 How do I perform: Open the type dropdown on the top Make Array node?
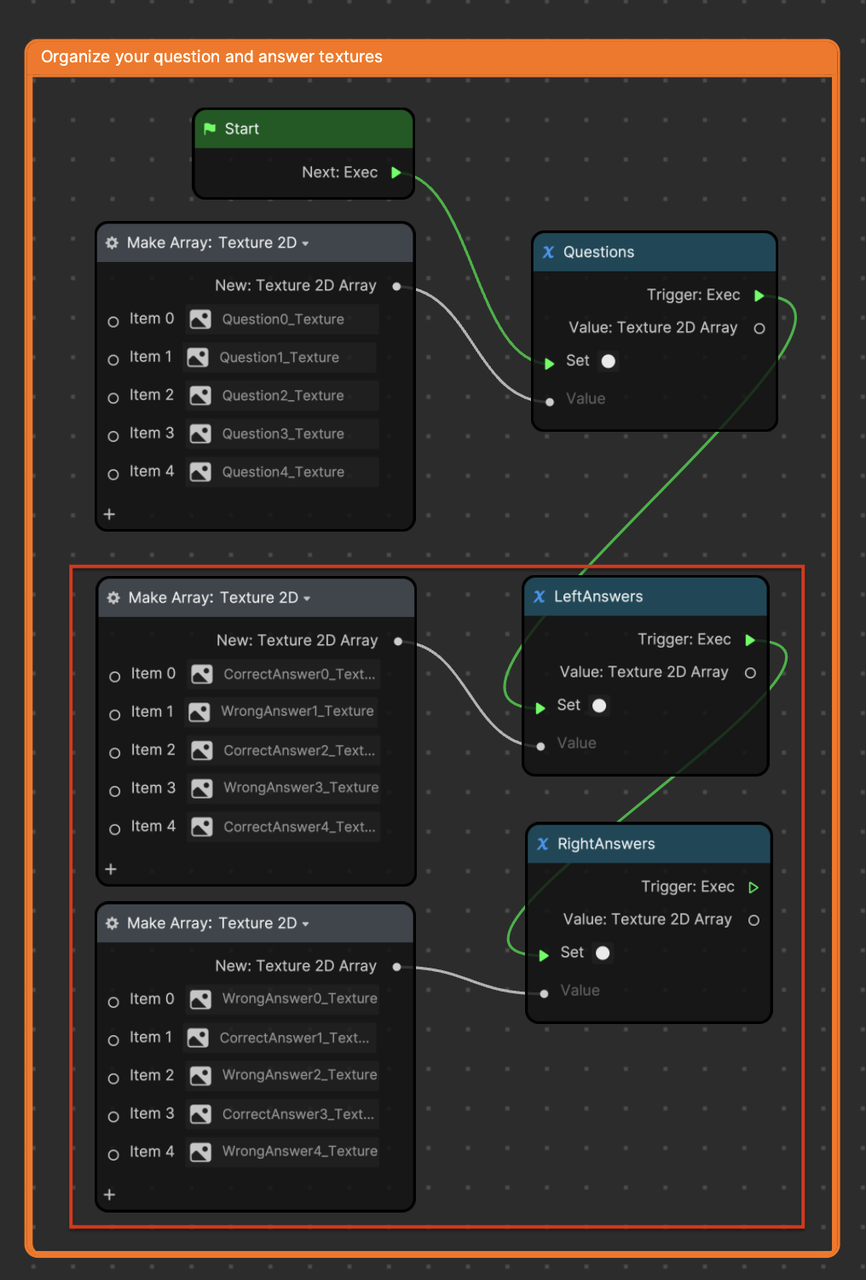pos(305,244)
